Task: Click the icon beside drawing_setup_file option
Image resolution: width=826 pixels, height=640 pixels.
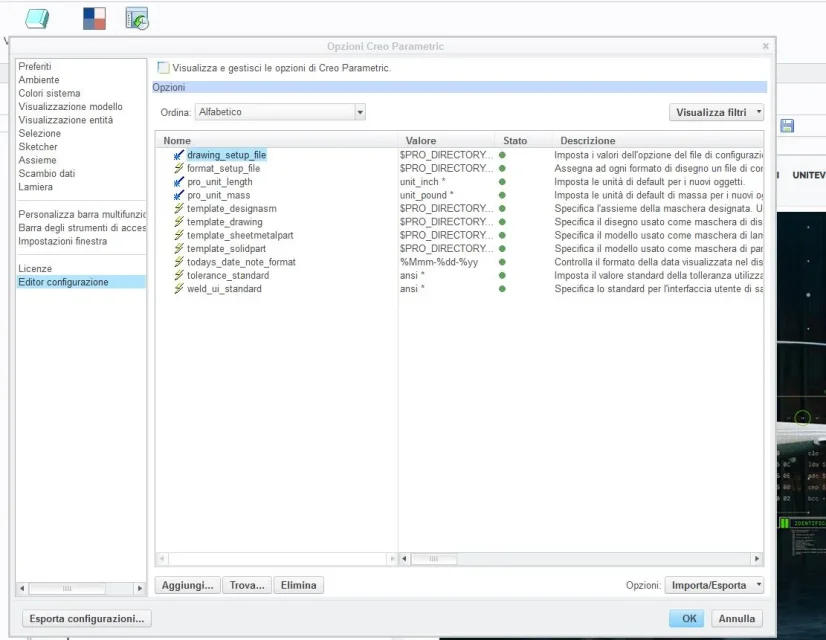Action: (x=179, y=155)
